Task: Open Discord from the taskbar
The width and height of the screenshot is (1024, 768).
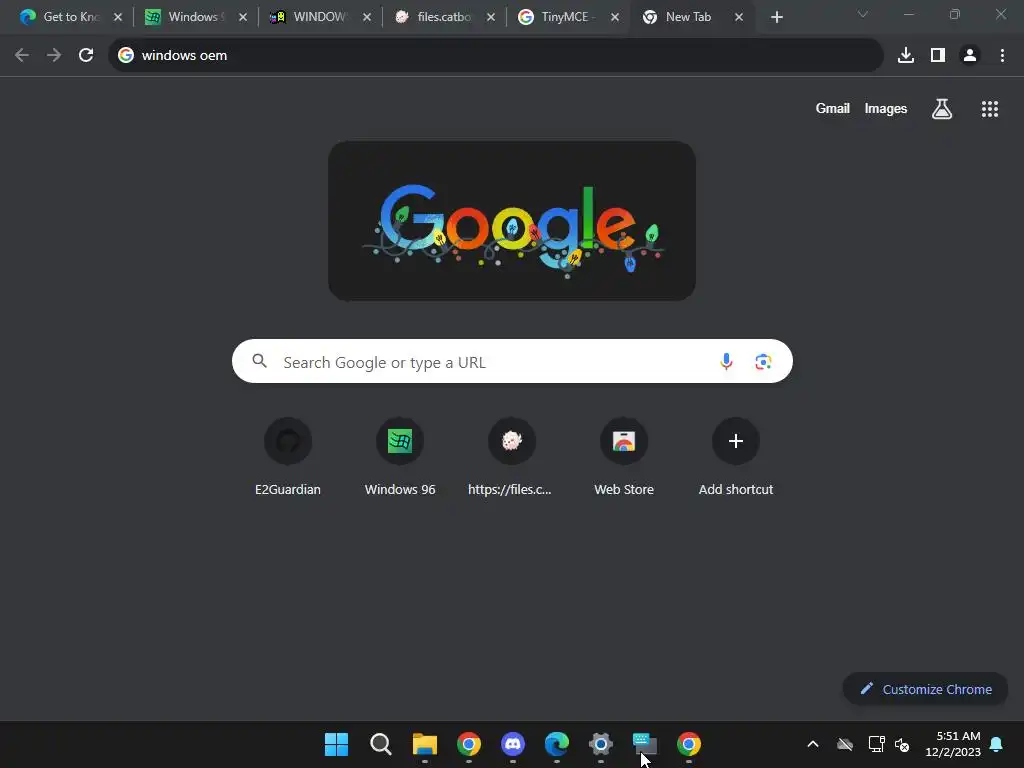Action: click(x=513, y=744)
